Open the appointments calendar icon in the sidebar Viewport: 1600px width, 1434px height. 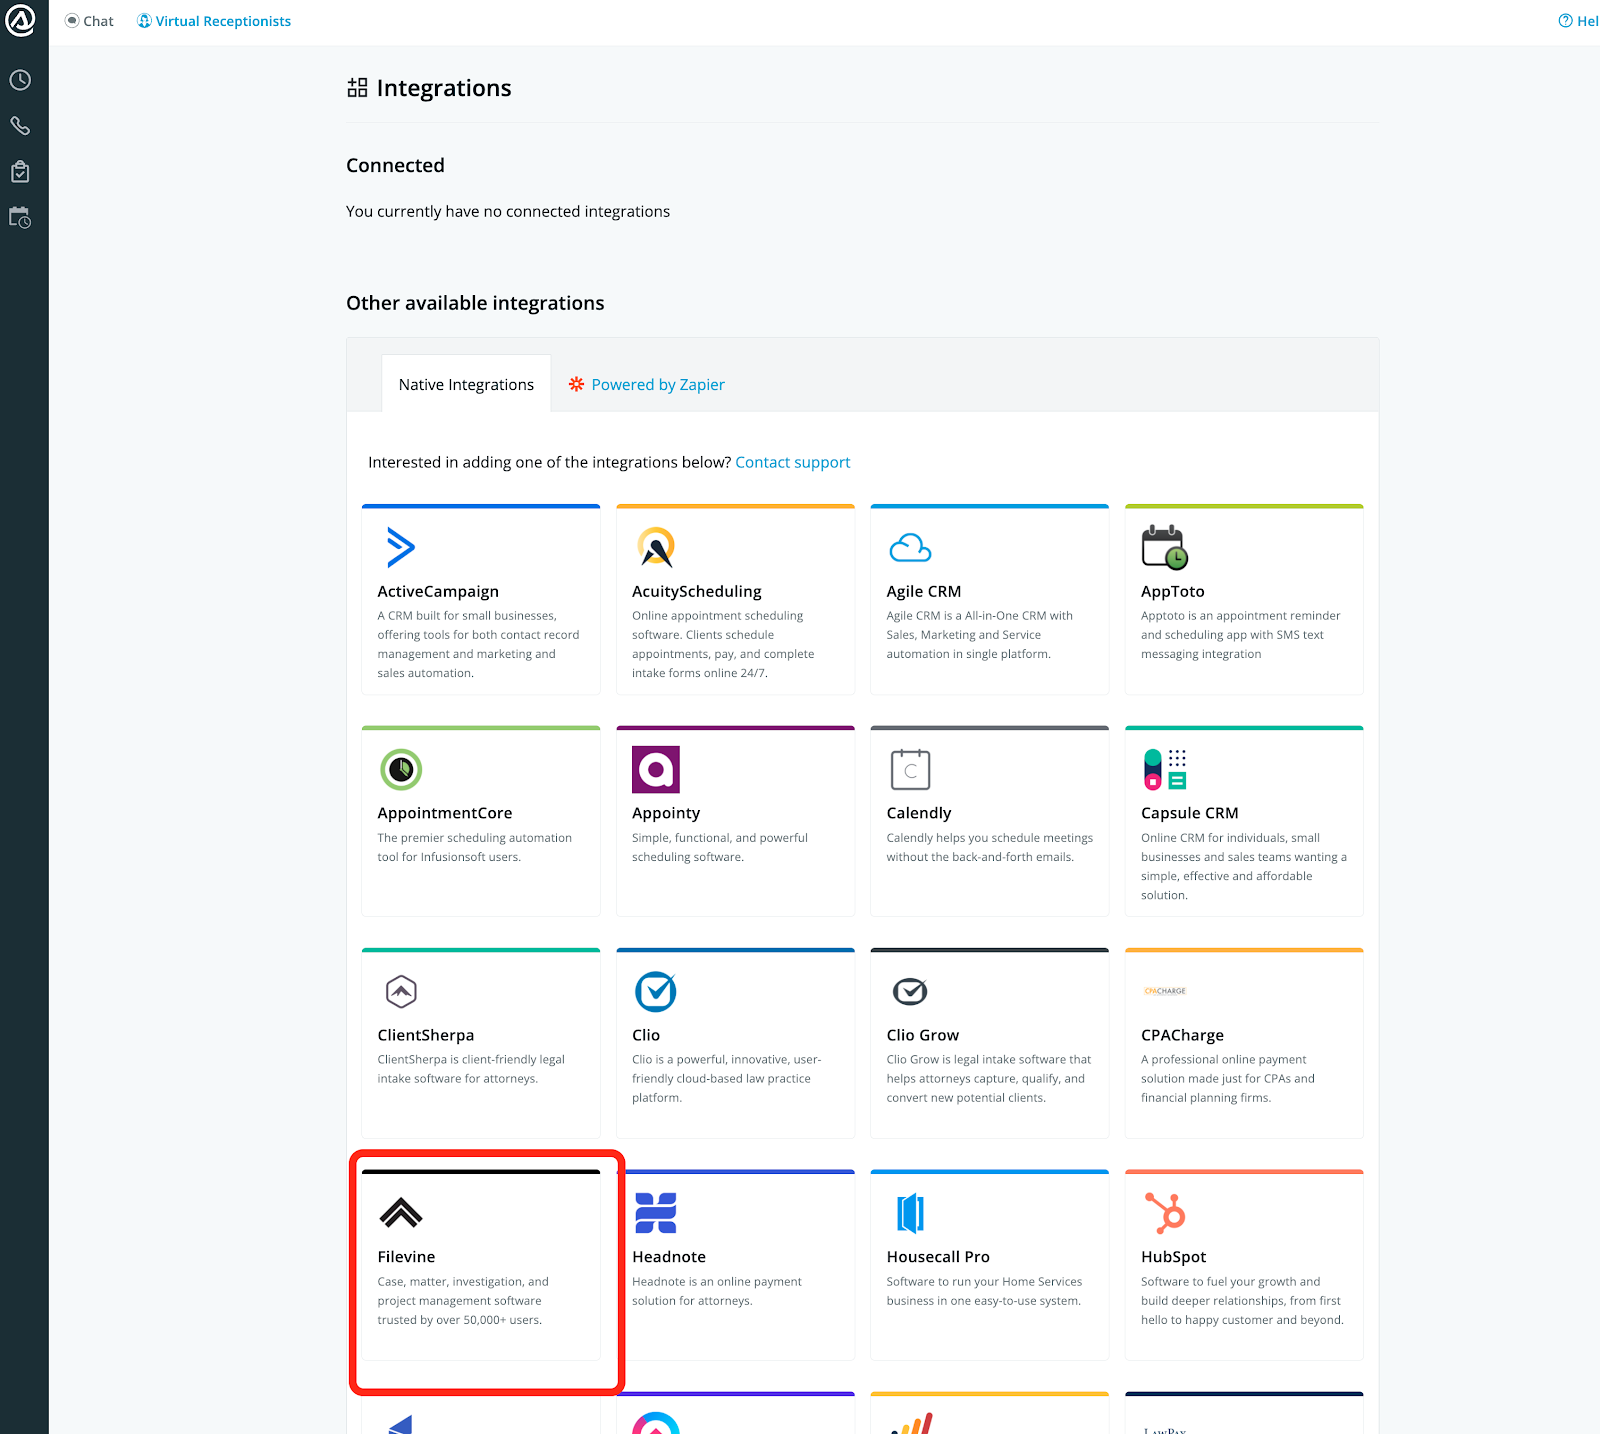(20, 217)
